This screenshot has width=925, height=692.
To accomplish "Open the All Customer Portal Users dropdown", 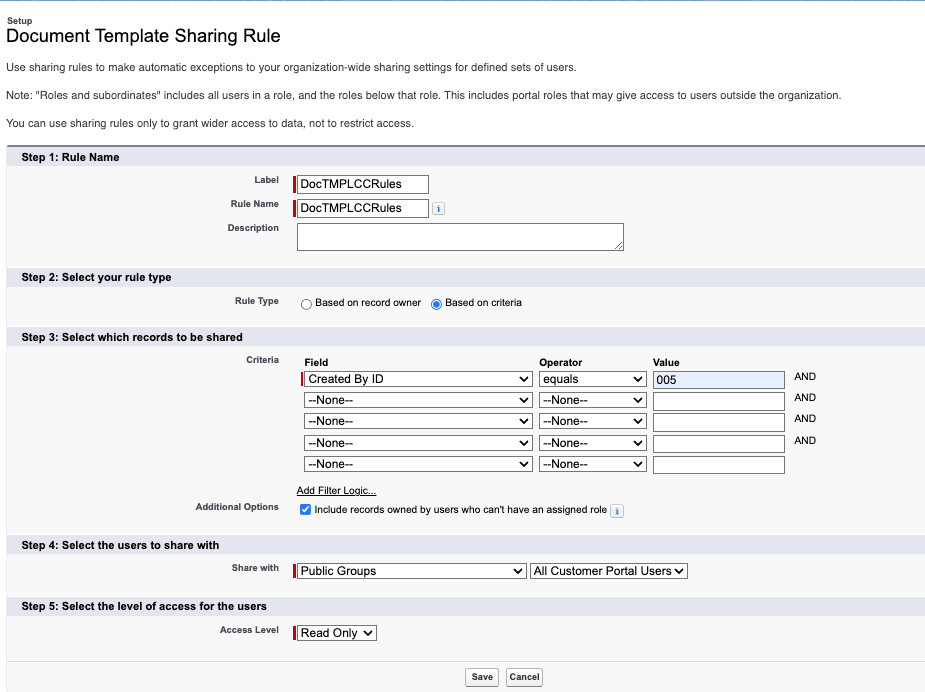I will click(x=608, y=570).
